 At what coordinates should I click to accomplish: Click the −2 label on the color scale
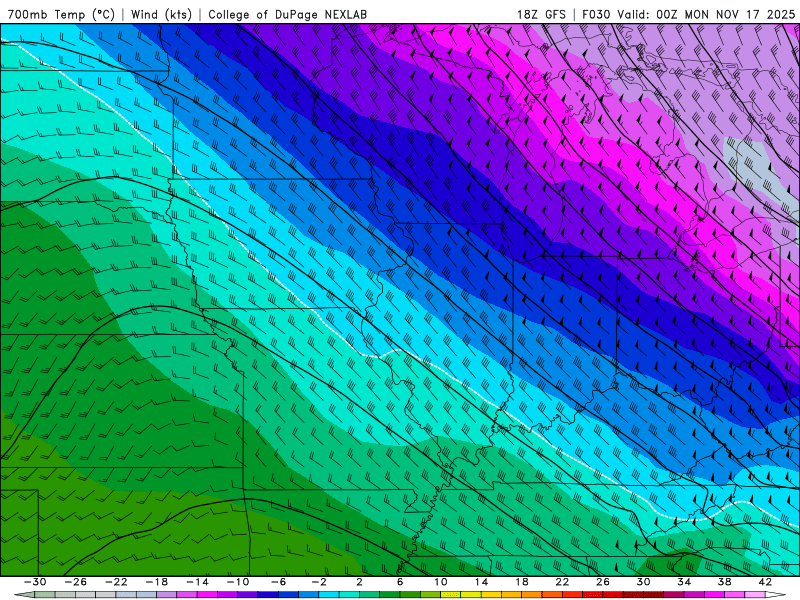click(x=319, y=582)
